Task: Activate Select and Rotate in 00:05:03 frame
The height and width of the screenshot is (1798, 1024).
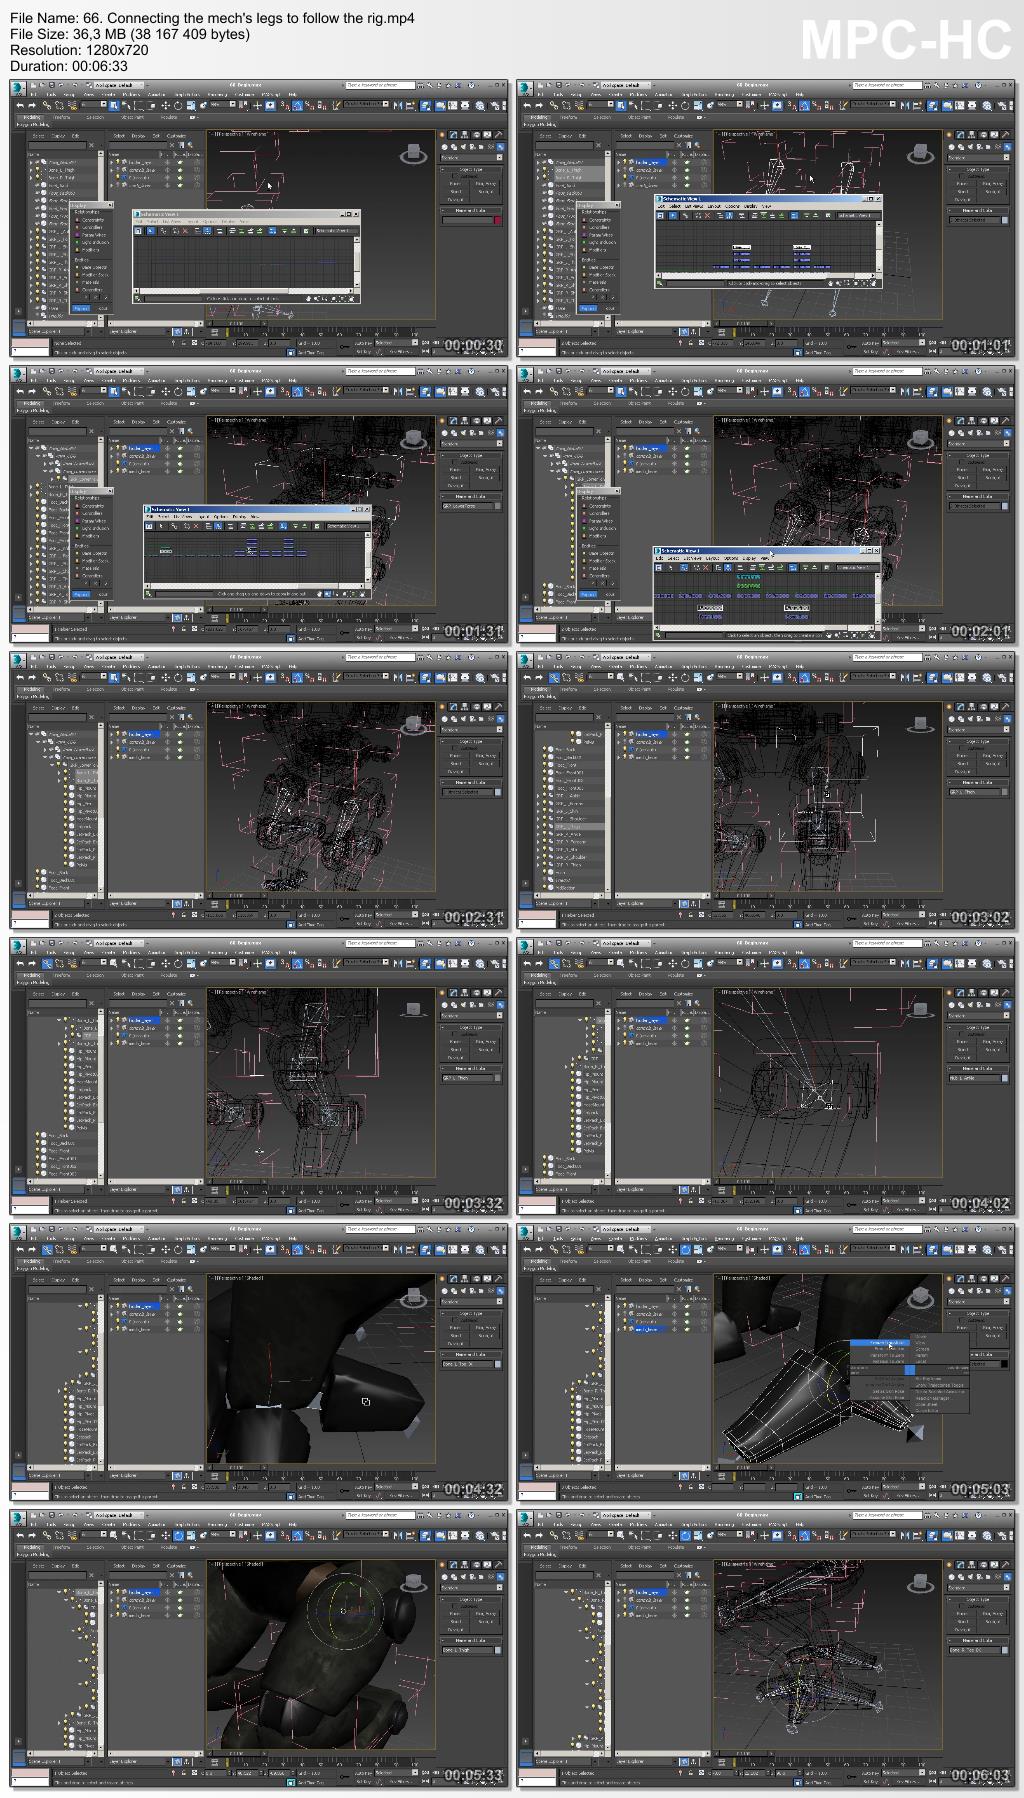Action: pos(684,1249)
